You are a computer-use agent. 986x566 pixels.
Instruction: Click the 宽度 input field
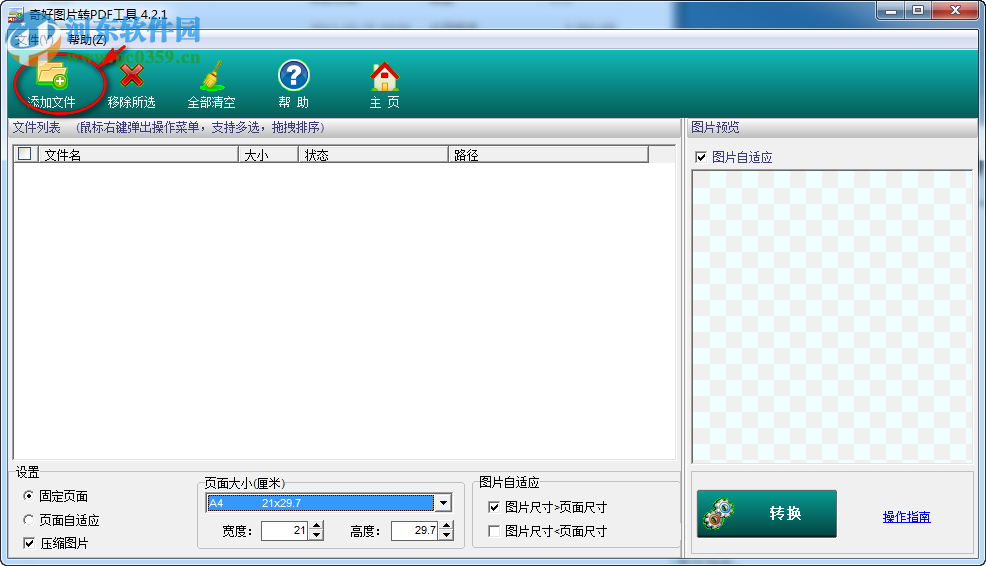pyautogui.click(x=284, y=530)
